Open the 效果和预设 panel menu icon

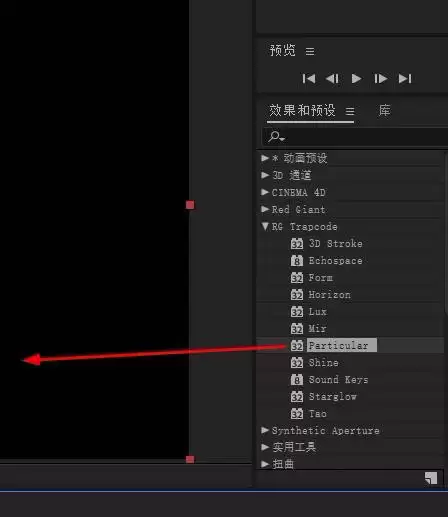tap(350, 111)
